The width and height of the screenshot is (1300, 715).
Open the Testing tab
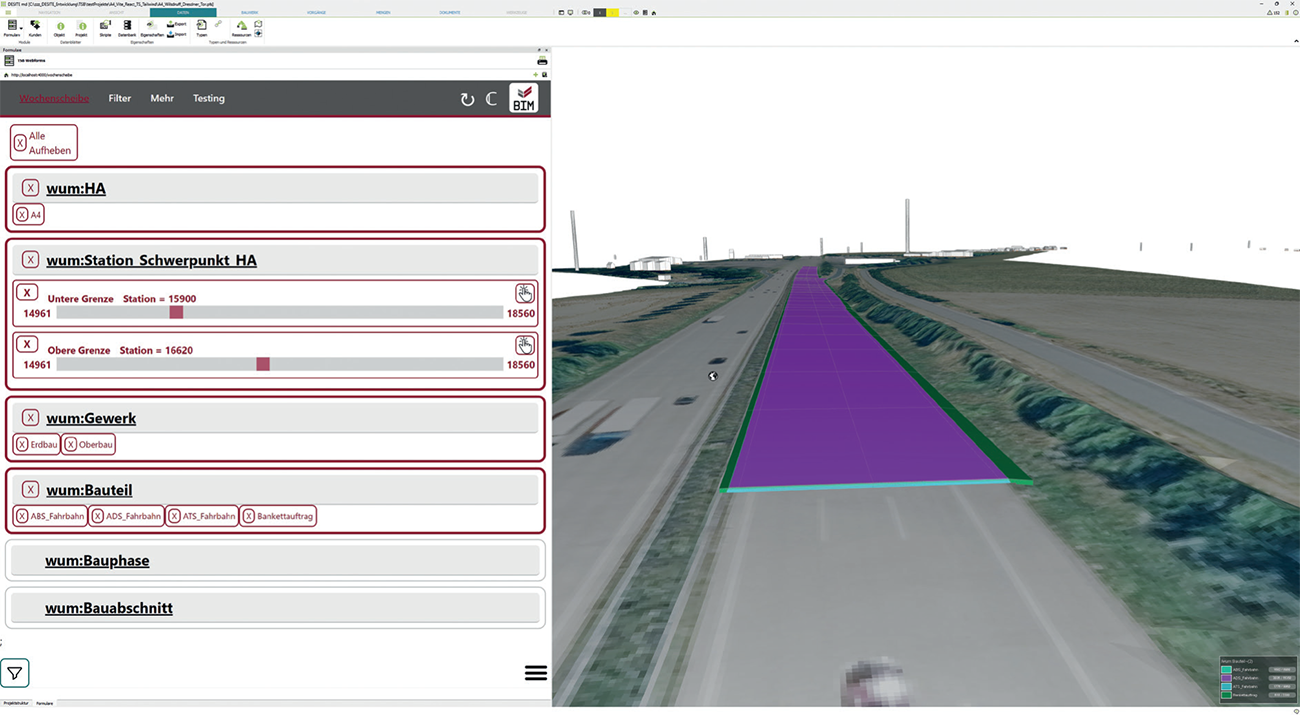[x=209, y=98]
